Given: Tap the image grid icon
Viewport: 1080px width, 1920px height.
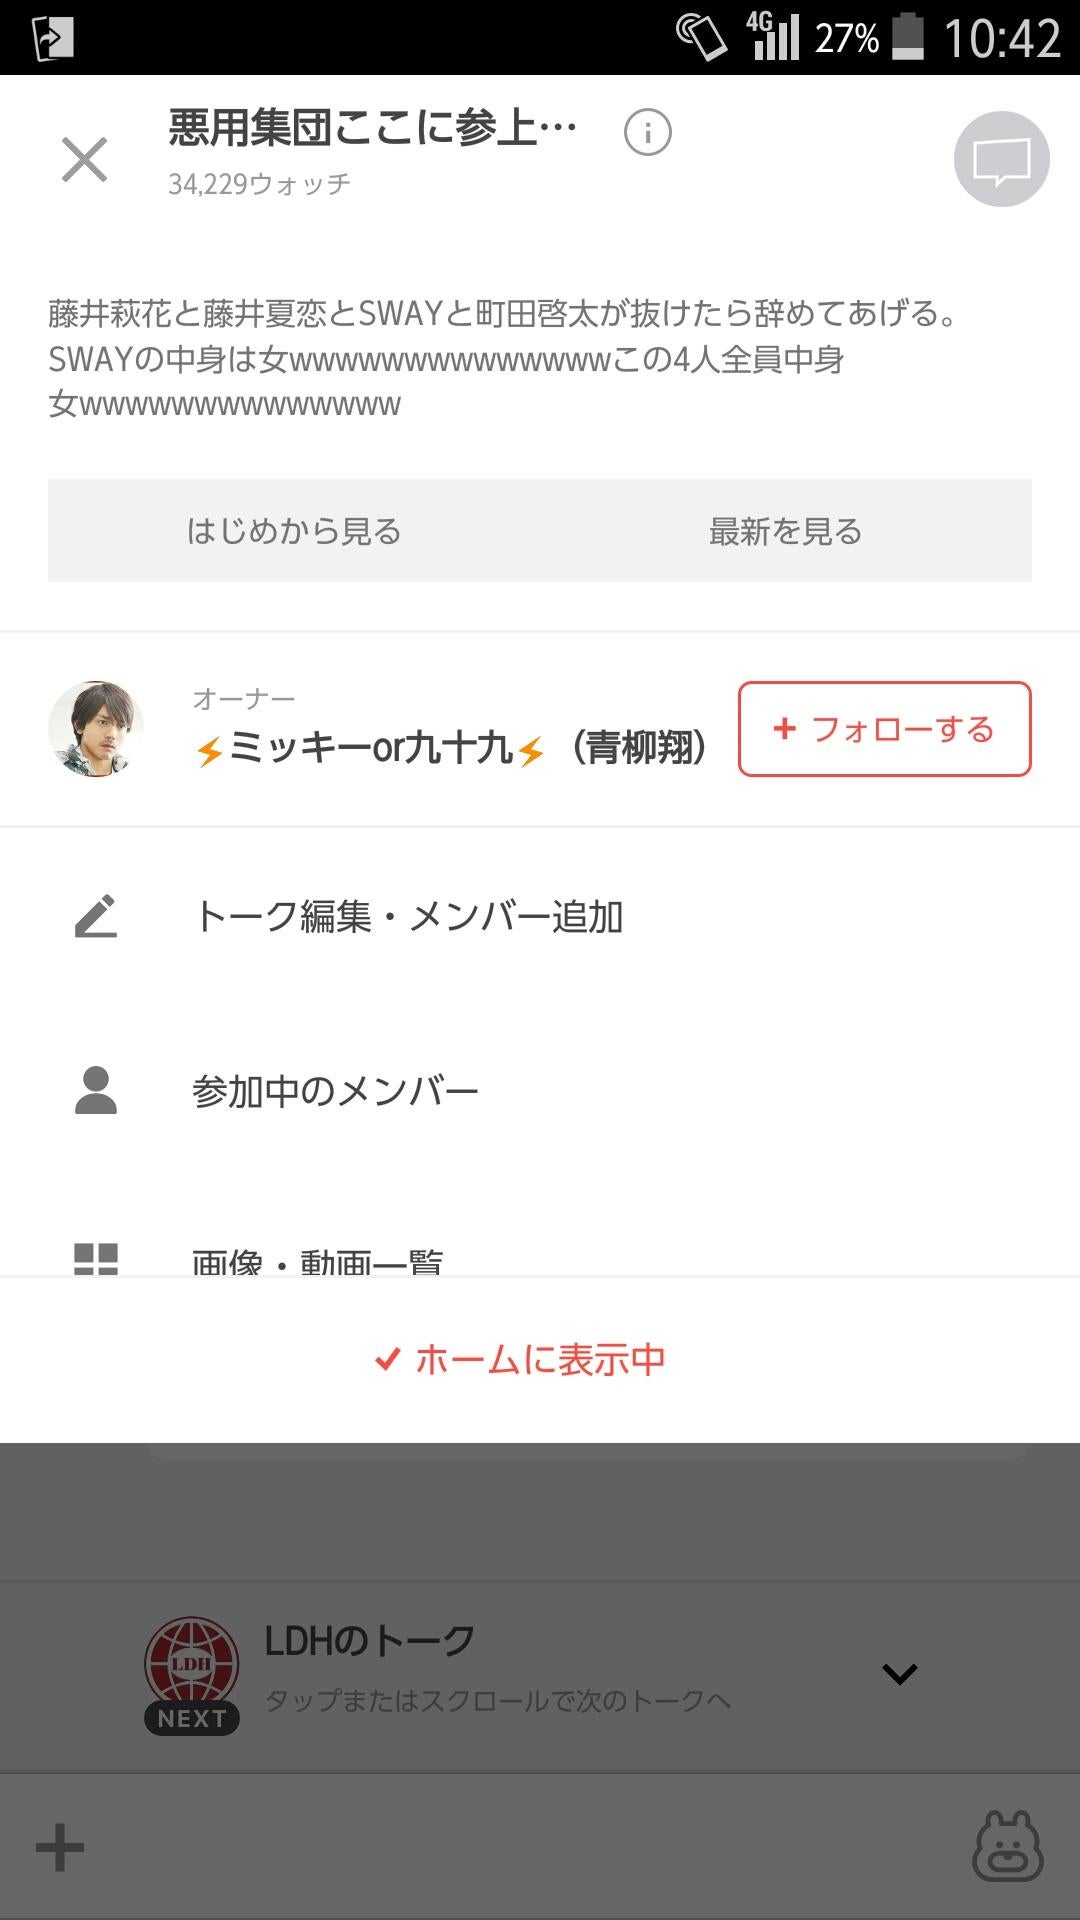Looking at the screenshot, I should [96, 1258].
